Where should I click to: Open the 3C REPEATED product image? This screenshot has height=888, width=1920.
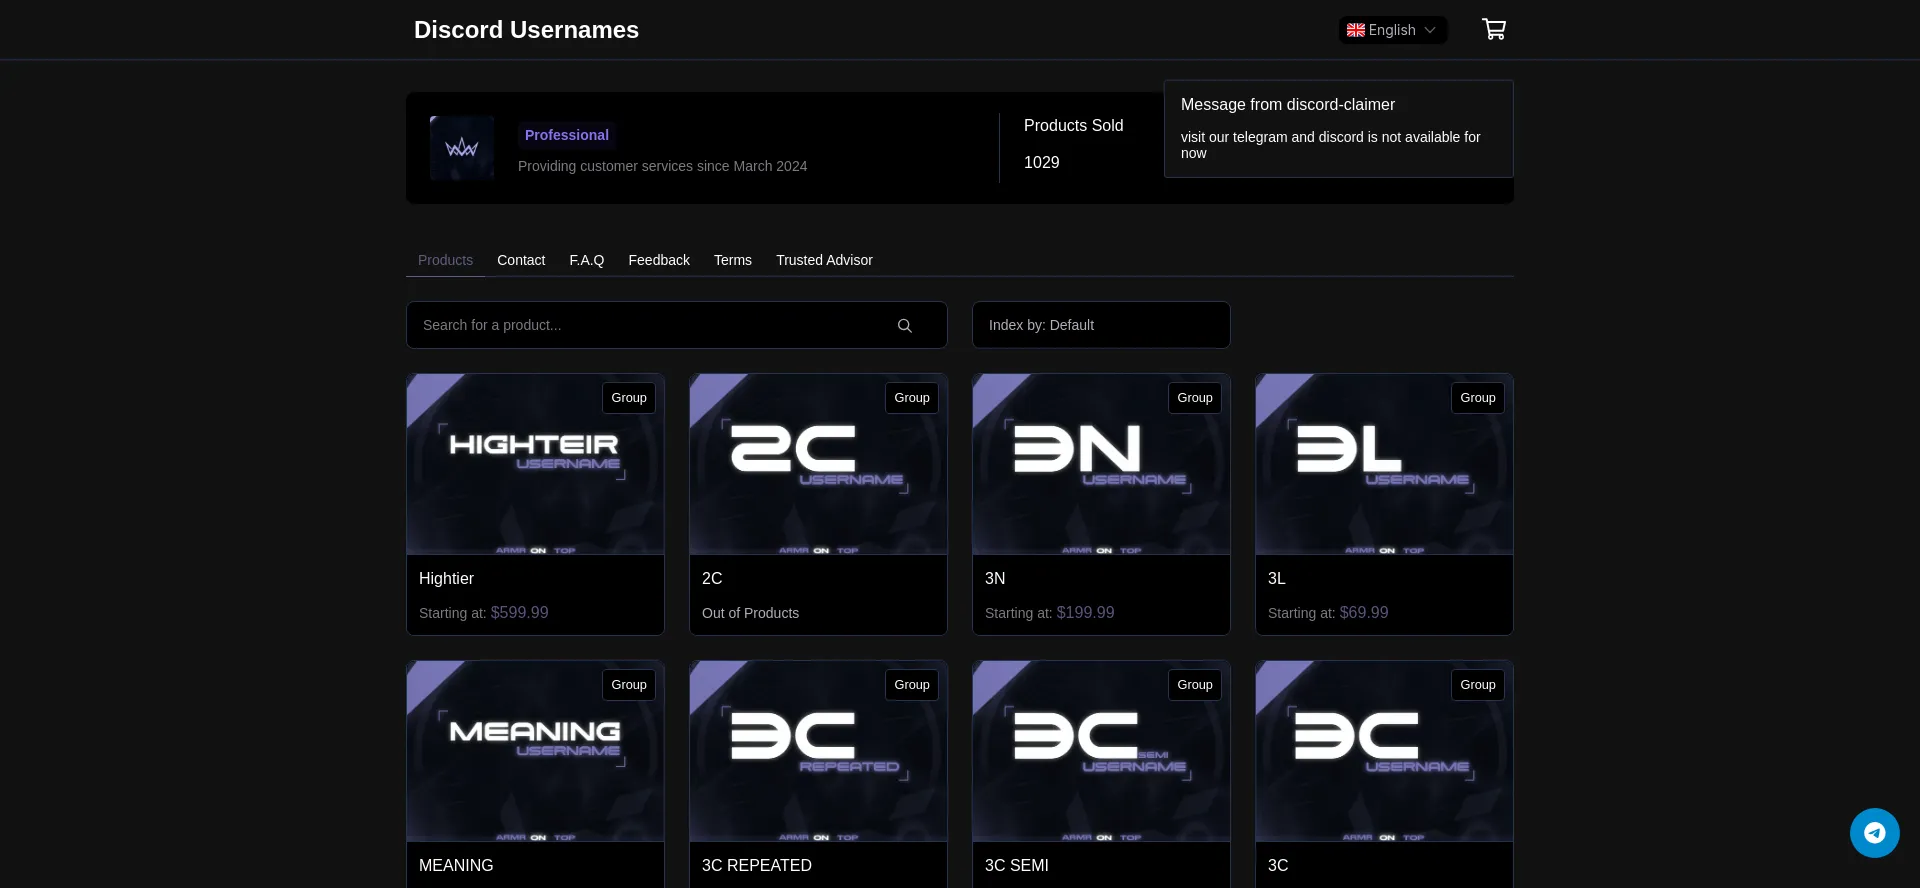point(818,751)
